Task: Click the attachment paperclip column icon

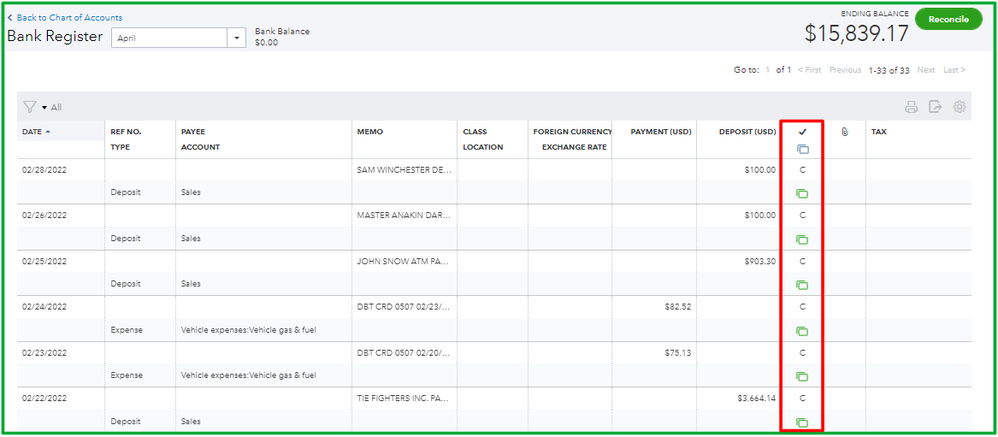Action: click(x=845, y=132)
